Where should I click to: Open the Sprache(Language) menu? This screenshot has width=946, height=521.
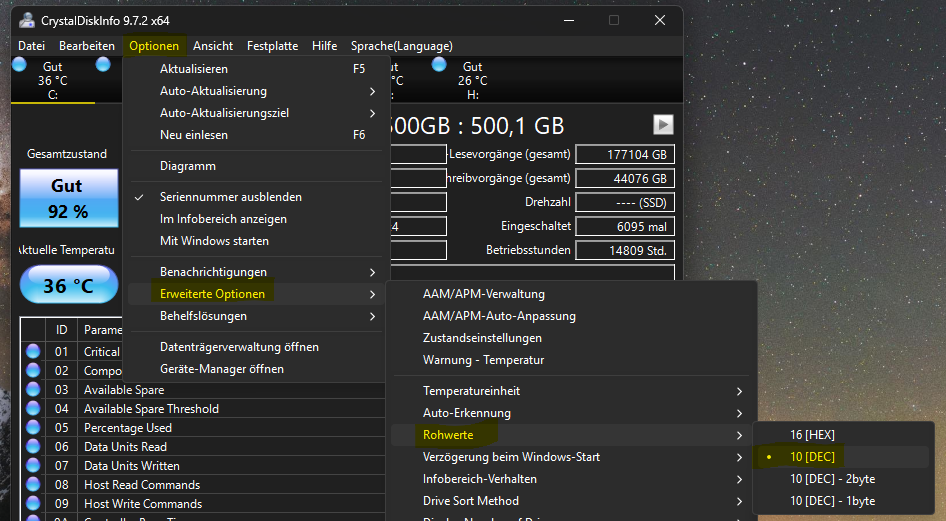[x=402, y=46]
